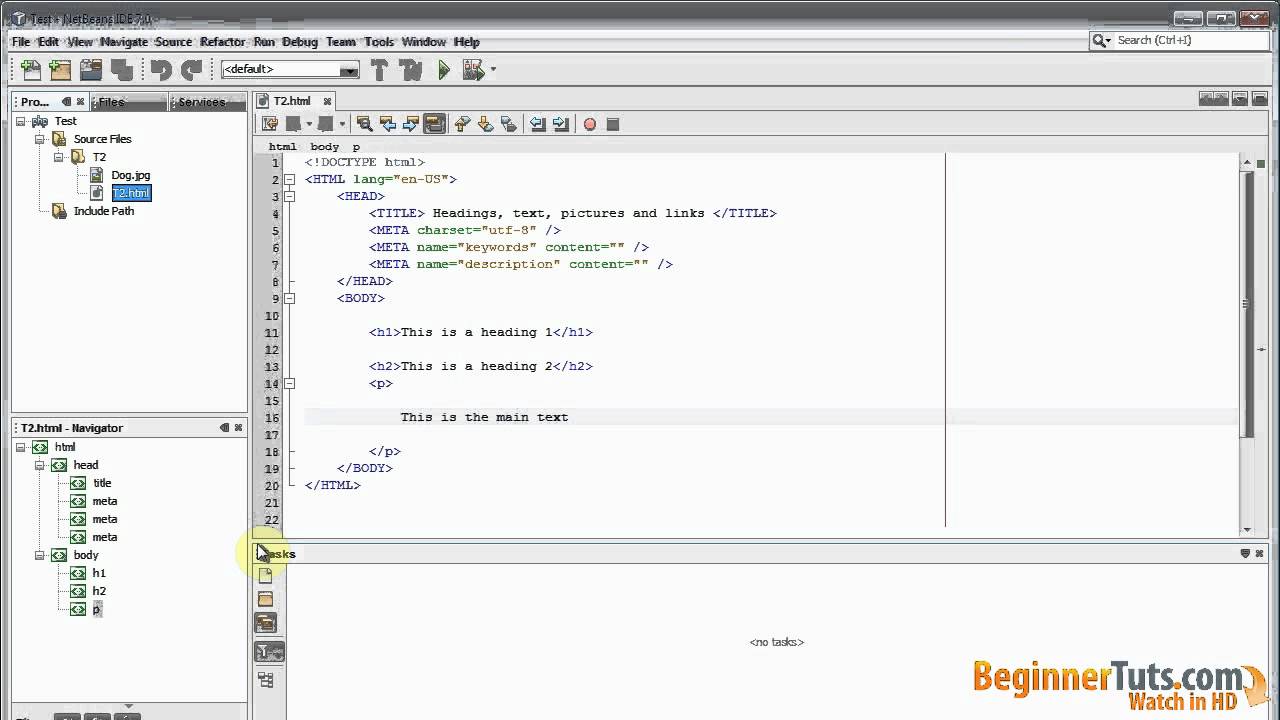
Task: Toggle the Tasks filter funnel button
Action: [x=269, y=652]
